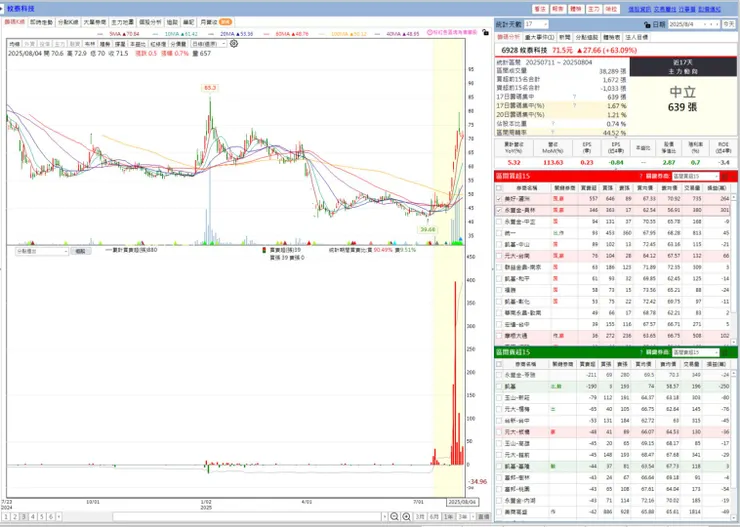Click the 個股資訊 link in top bar
The height and width of the screenshot is (527, 740).
click(x=639, y=9)
